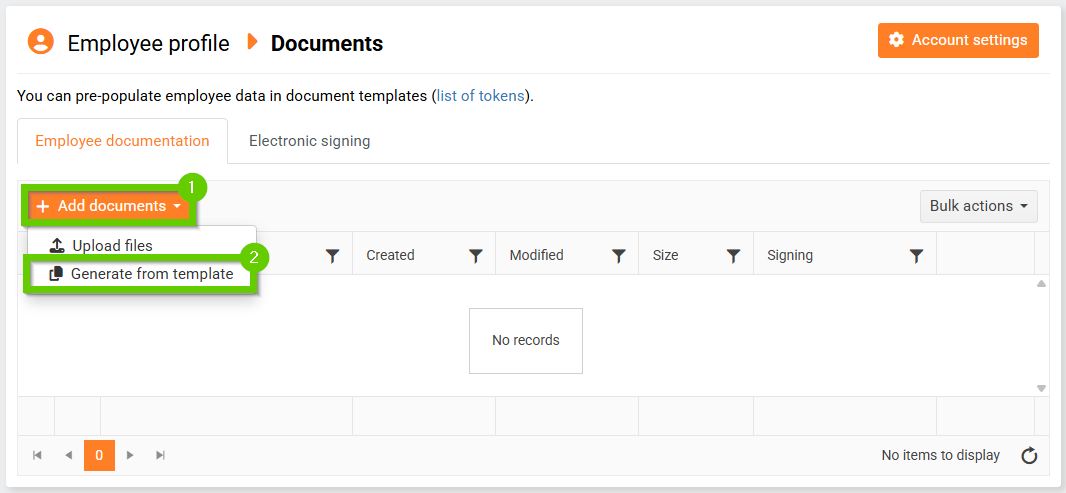Screen dimensions: 1066x493
Task: Click the employee profile avatar icon
Action: [x=40, y=42]
